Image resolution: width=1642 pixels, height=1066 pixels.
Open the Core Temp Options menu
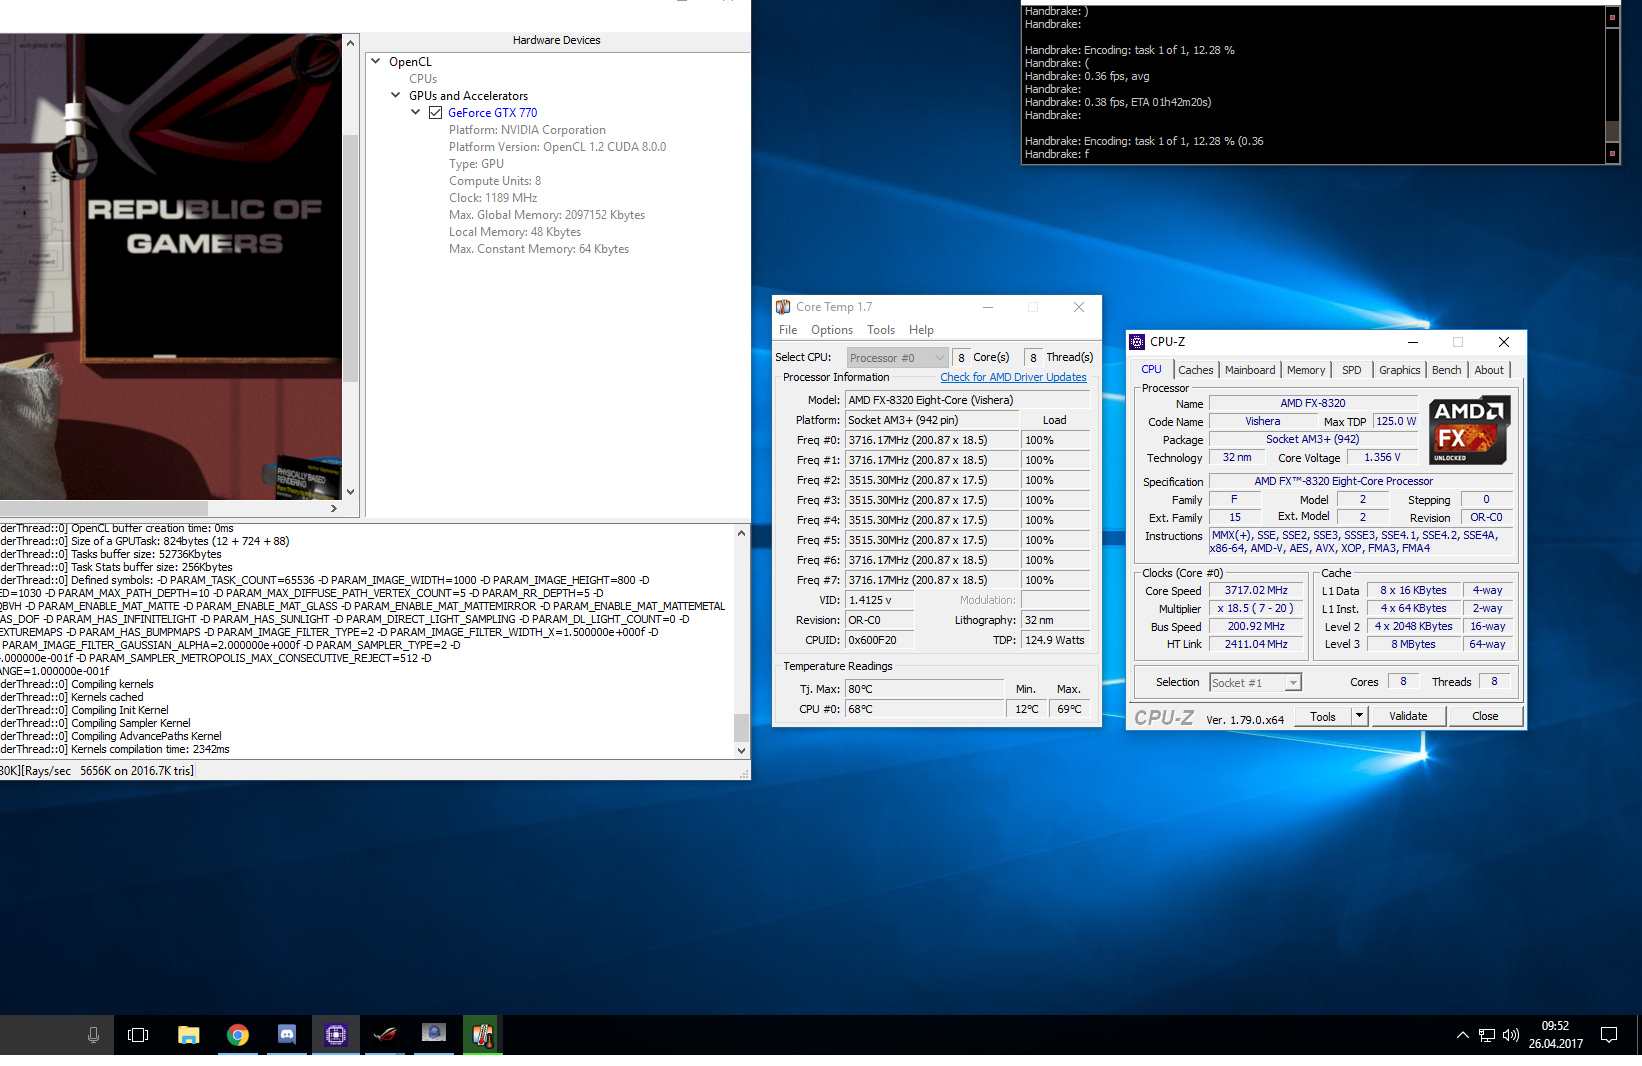pos(832,330)
